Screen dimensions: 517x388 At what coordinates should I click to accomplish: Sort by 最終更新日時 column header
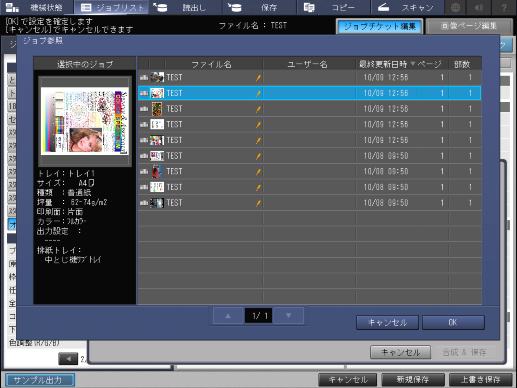(387, 64)
